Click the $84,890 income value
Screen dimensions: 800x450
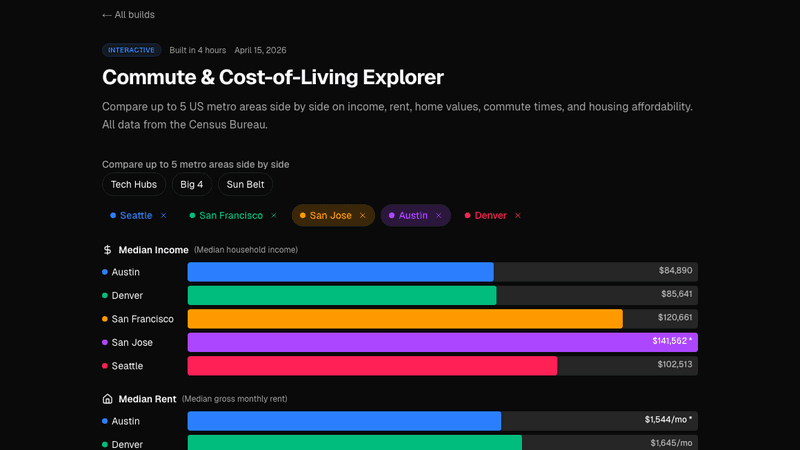pyautogui.click(x=675, y=270)
